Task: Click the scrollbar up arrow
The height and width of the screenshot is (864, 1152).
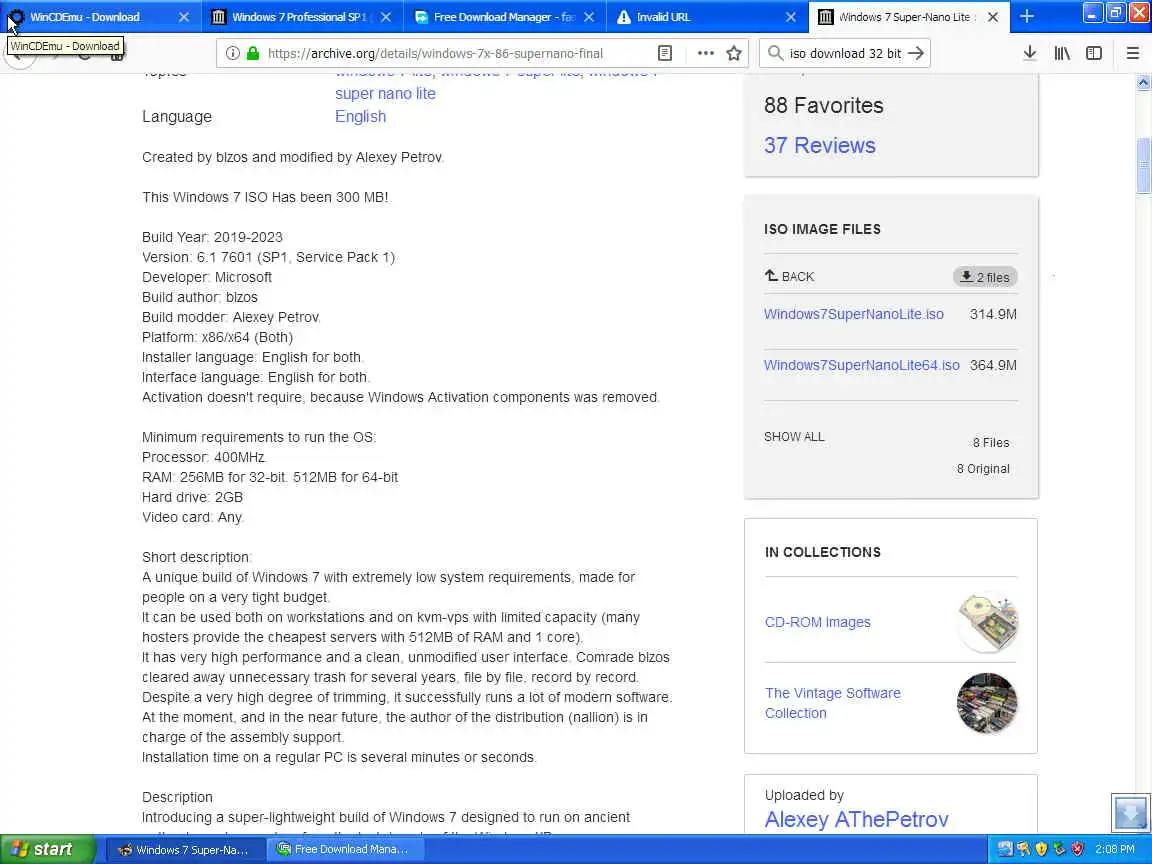Action: (1143, 82)
